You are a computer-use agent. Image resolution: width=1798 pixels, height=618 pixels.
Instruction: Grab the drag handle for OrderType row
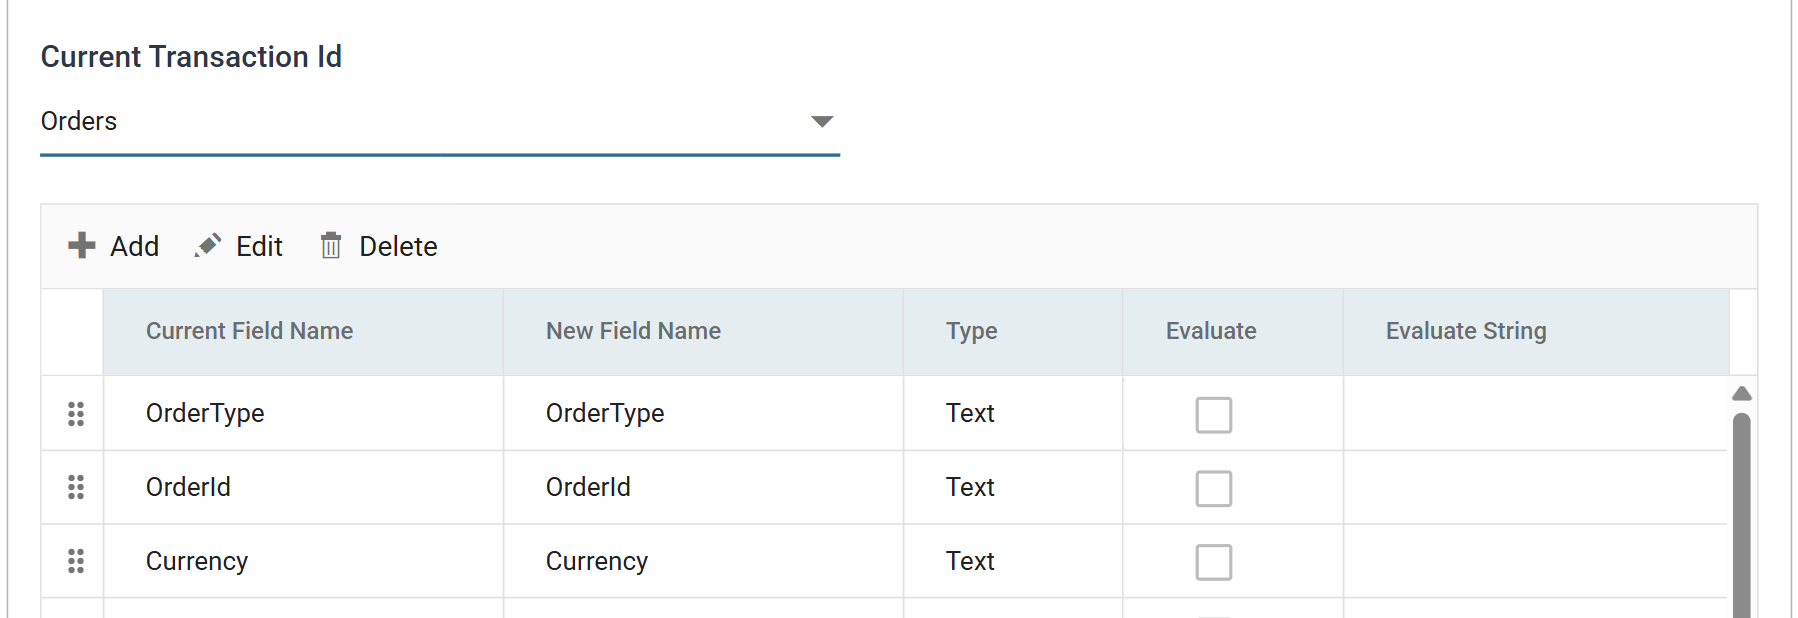[76, 413]
